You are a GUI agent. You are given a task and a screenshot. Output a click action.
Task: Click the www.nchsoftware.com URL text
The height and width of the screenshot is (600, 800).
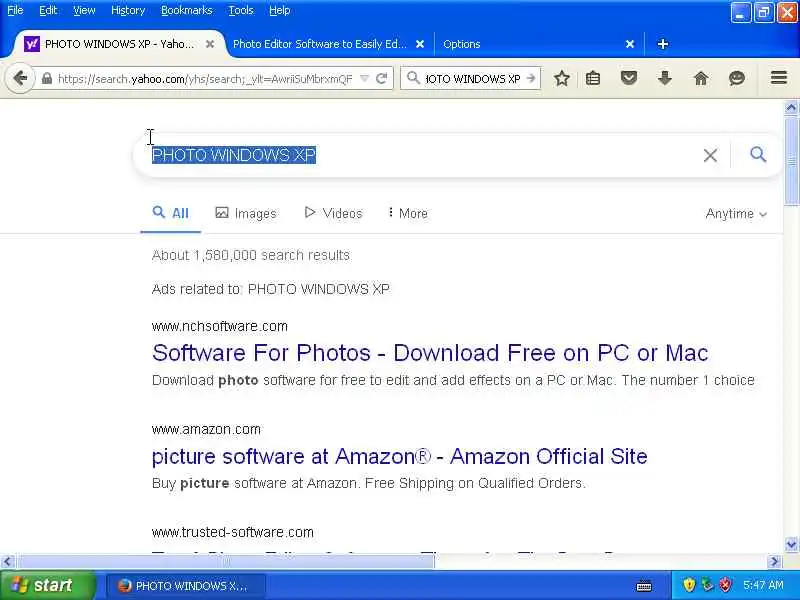[219, 326]
